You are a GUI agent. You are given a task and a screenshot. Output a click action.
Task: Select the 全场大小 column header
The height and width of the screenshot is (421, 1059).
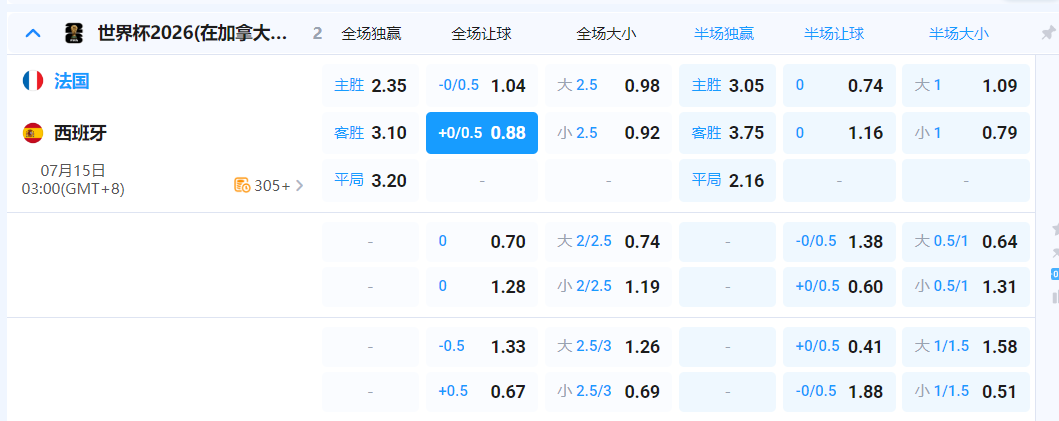click(606, 34)
